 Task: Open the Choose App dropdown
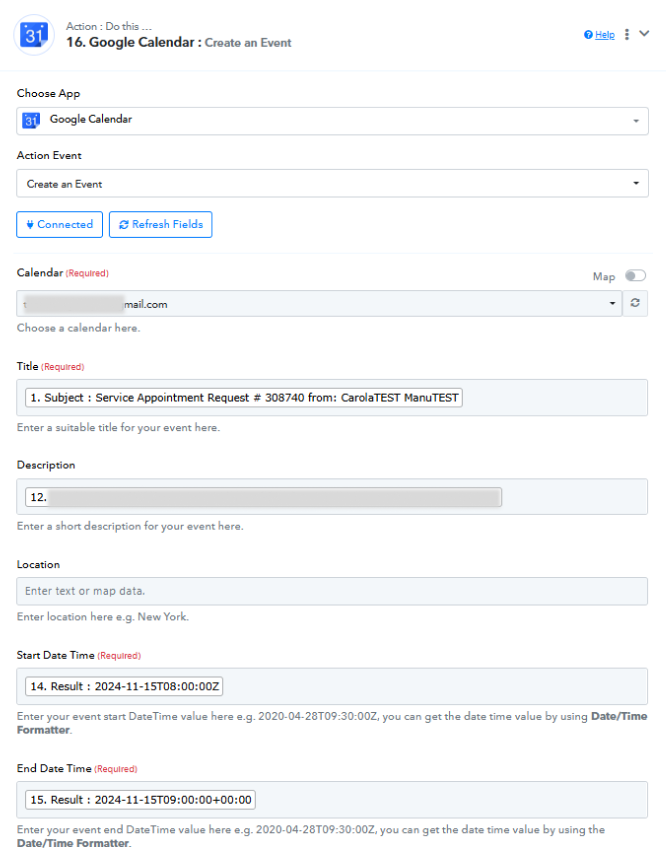332,121
